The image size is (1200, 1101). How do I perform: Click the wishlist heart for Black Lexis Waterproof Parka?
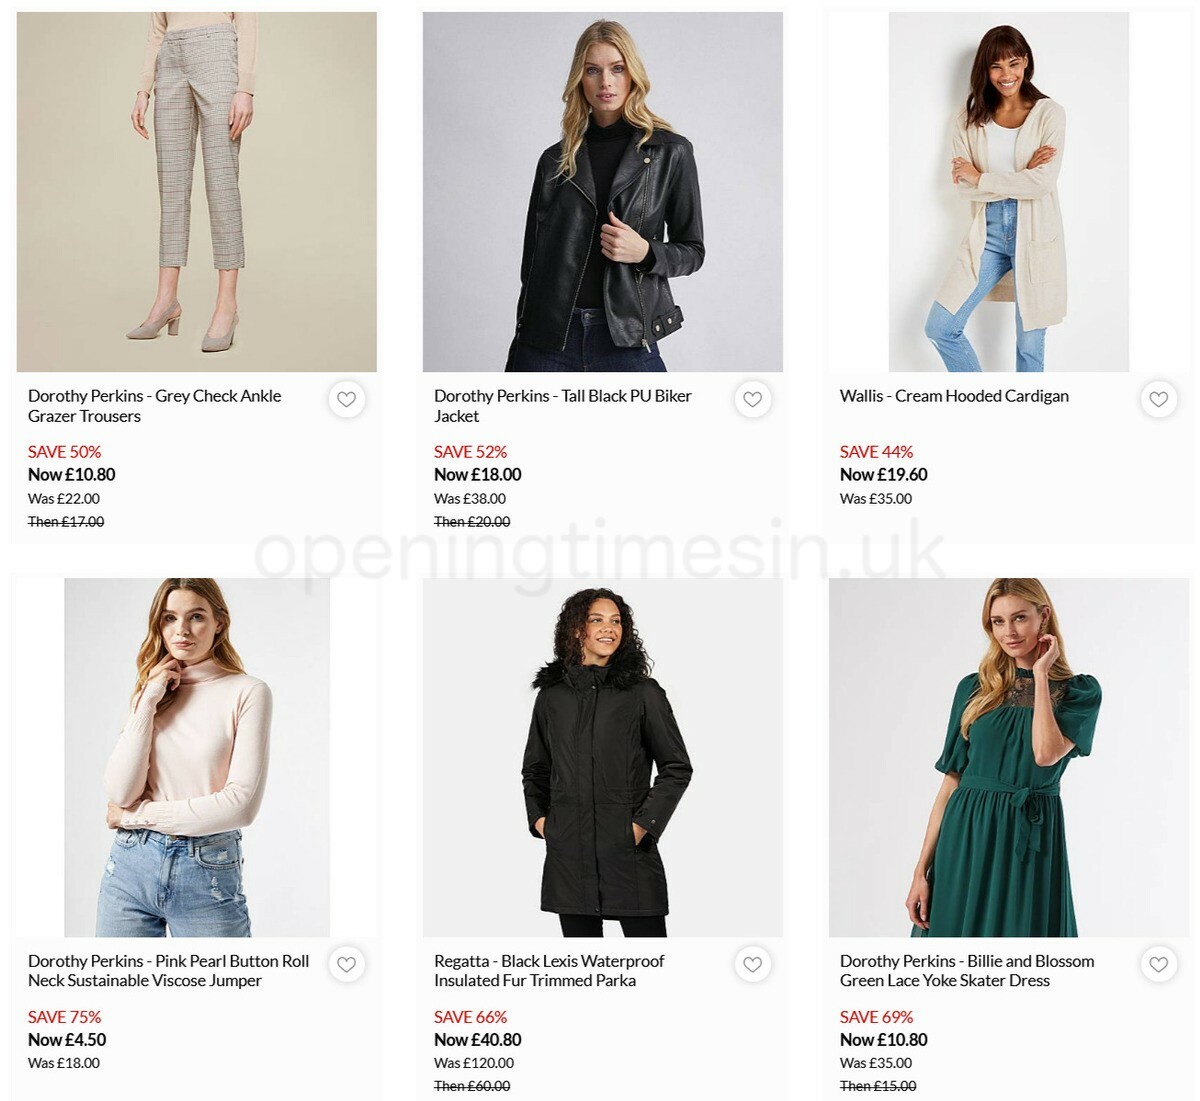tap(753, 964)
